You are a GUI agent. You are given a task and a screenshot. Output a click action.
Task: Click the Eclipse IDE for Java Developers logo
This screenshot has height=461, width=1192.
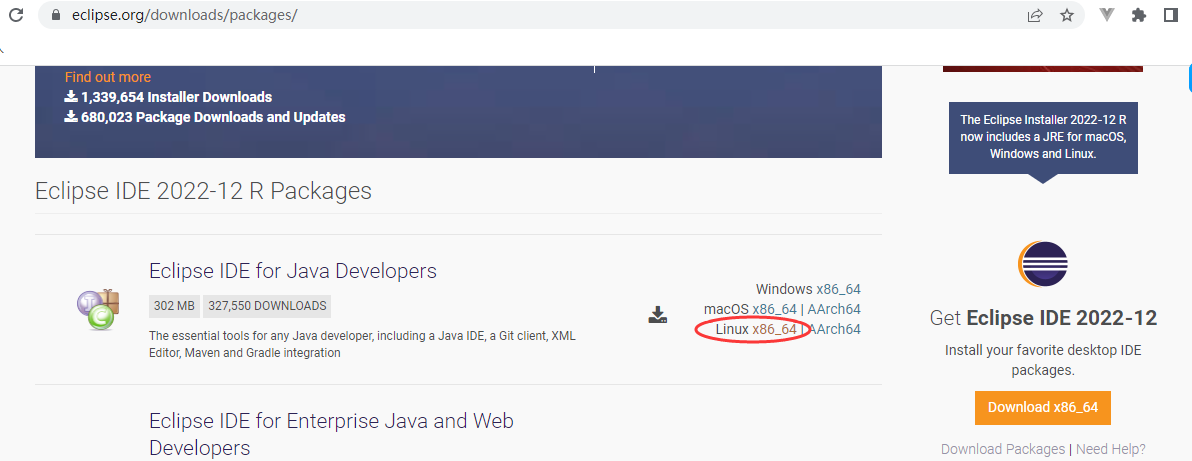point(98,310)
